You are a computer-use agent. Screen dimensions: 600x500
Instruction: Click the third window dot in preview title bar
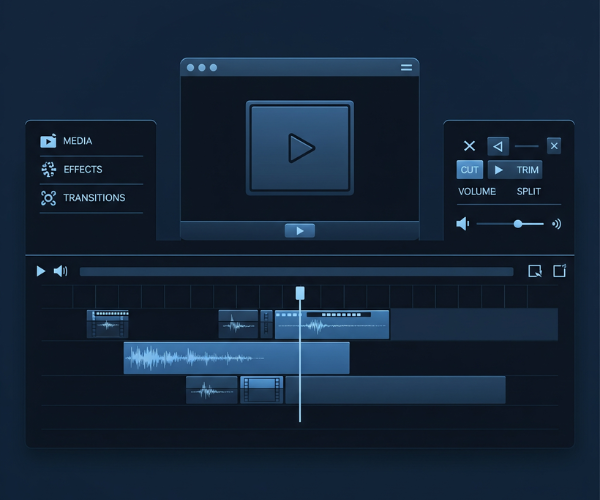[x=214, y=68]
